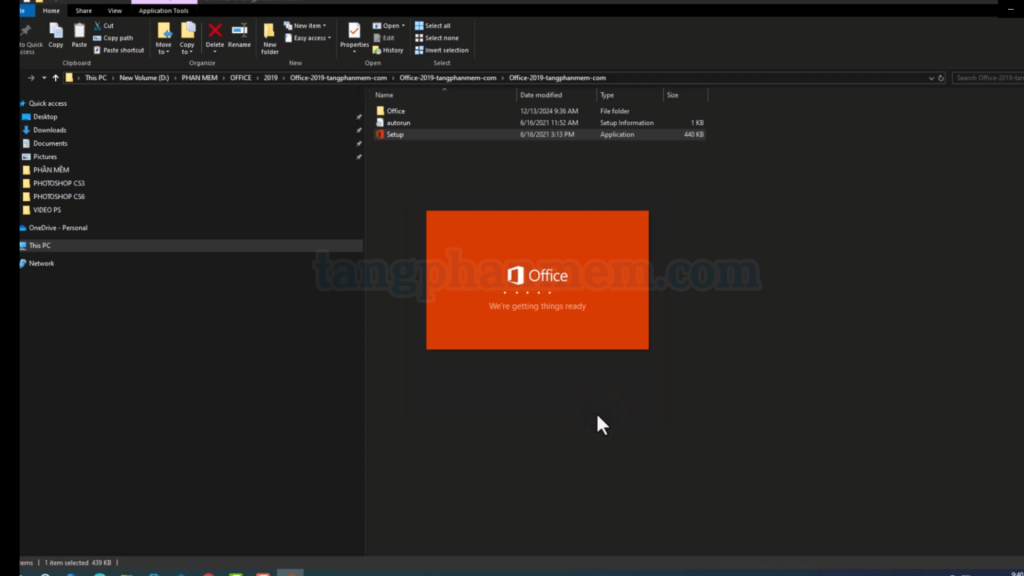
Task: Click OFFICE breadcrumb in address bar
Action: pyautogui.click(x=240, y=78)
